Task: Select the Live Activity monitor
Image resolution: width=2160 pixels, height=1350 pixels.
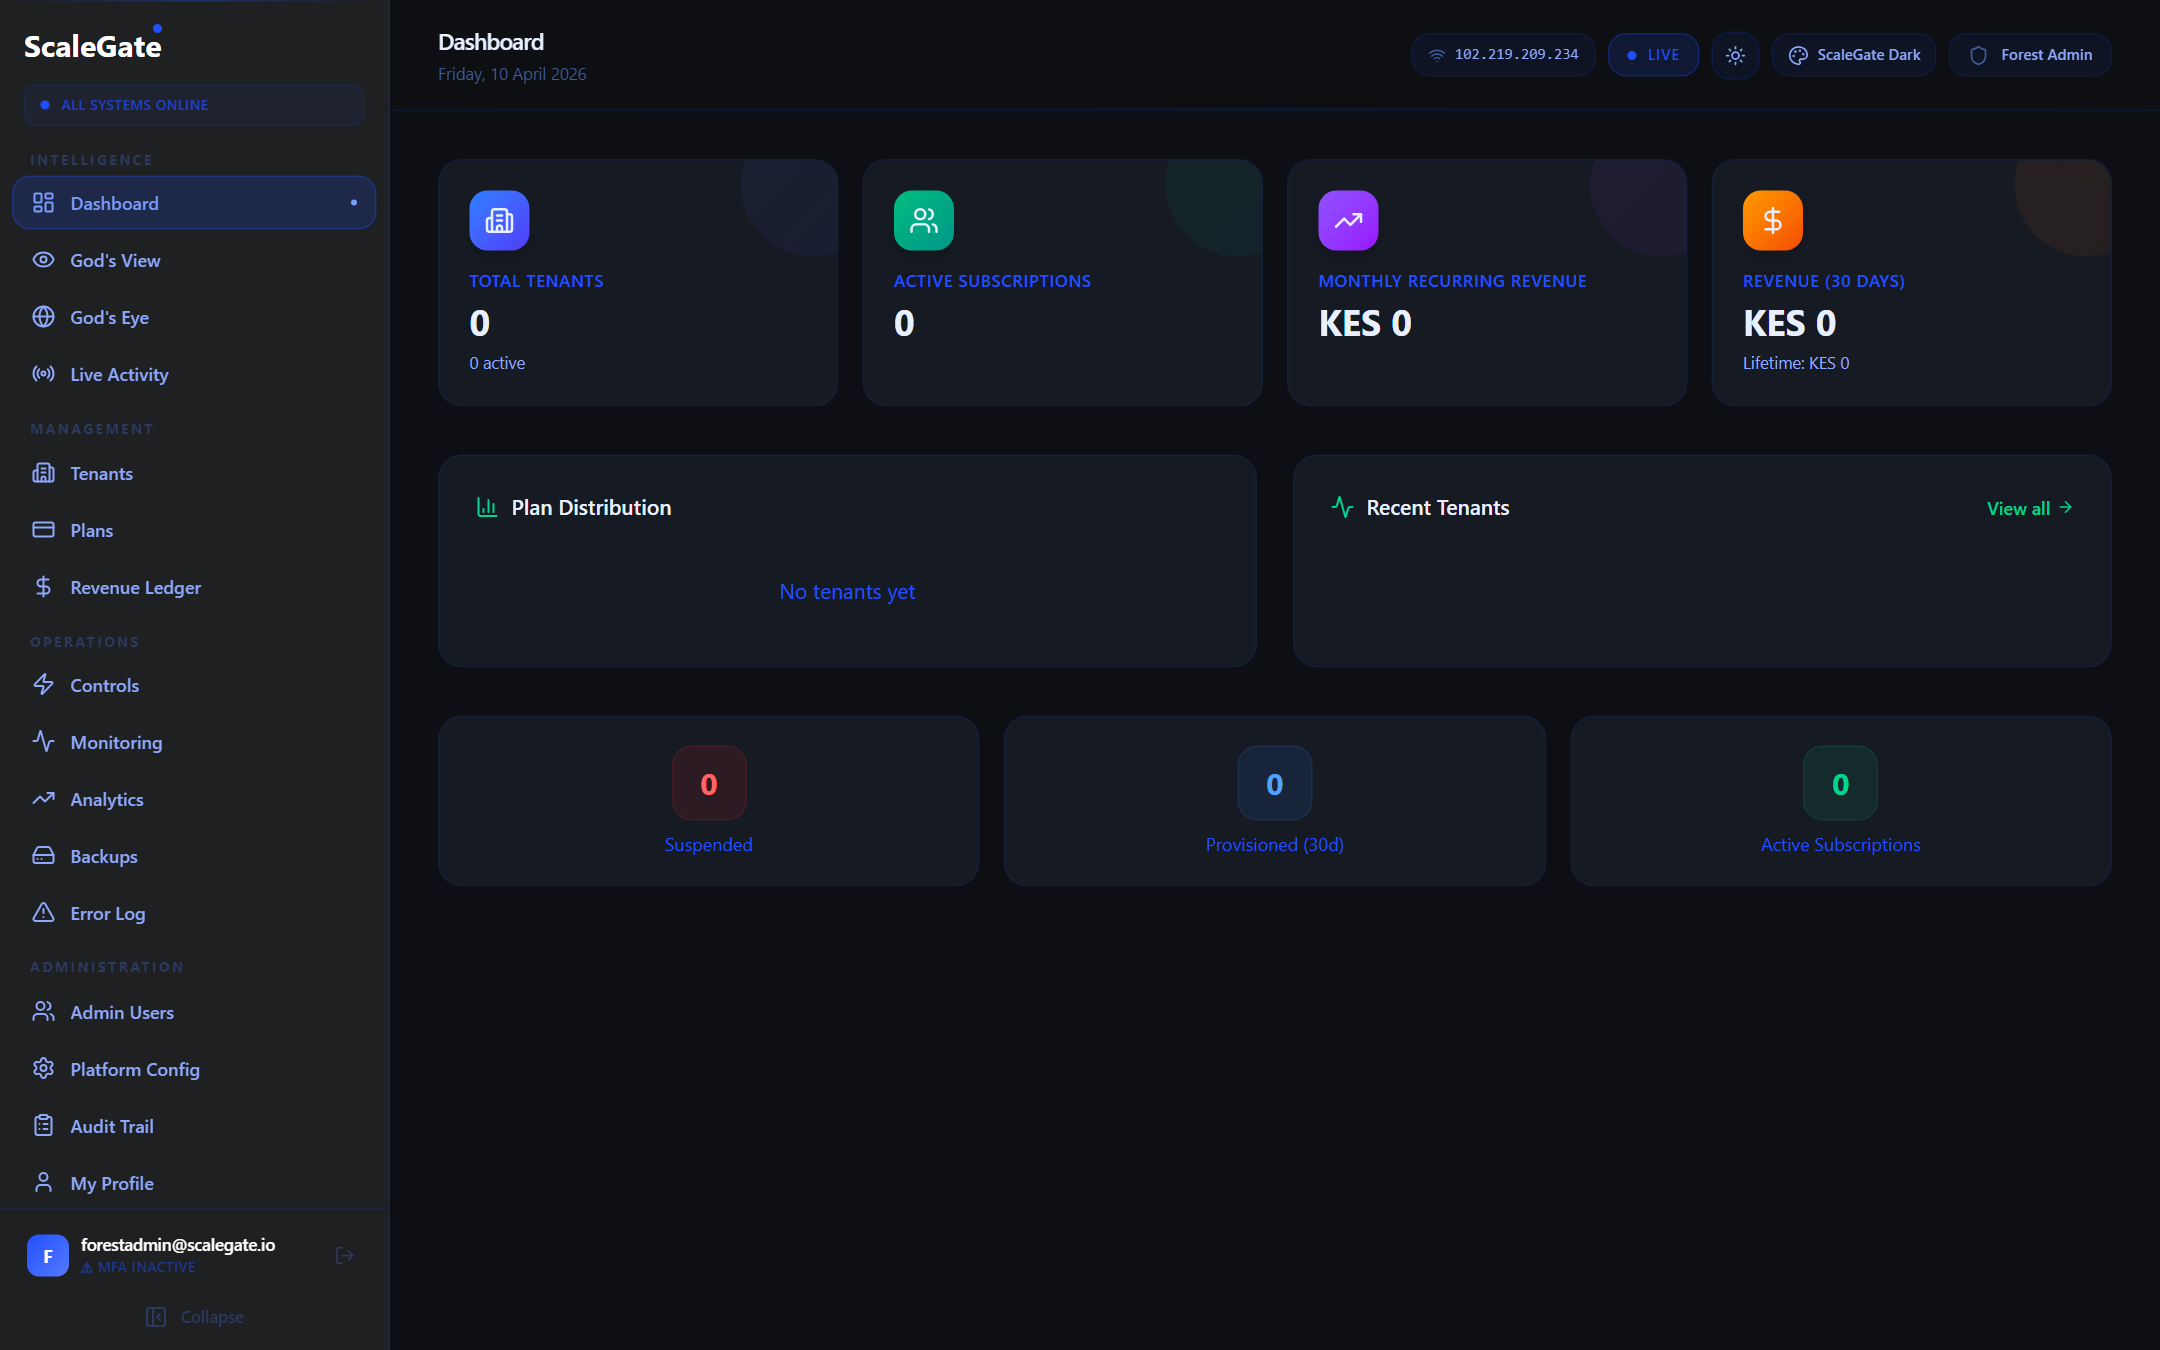Action: tap(118, 374)
